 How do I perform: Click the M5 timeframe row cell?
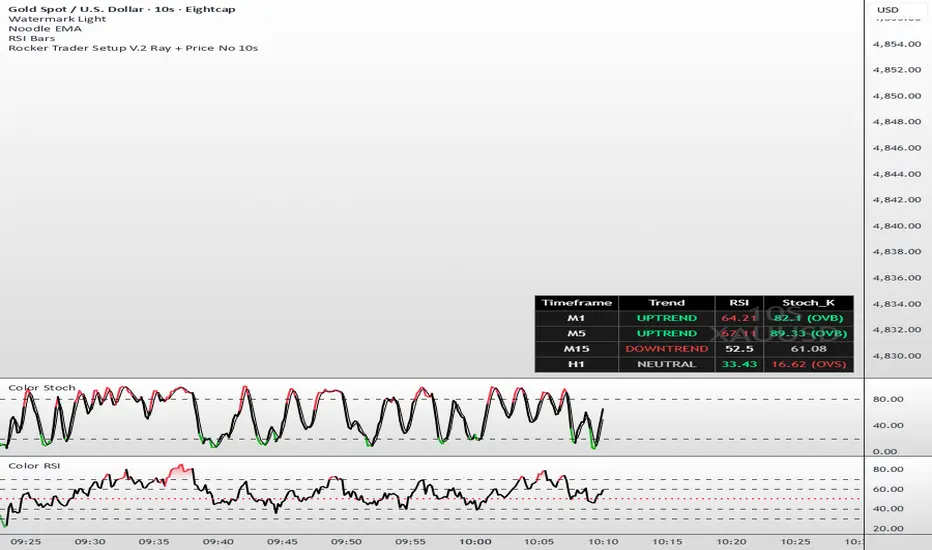tap(577, 334)
